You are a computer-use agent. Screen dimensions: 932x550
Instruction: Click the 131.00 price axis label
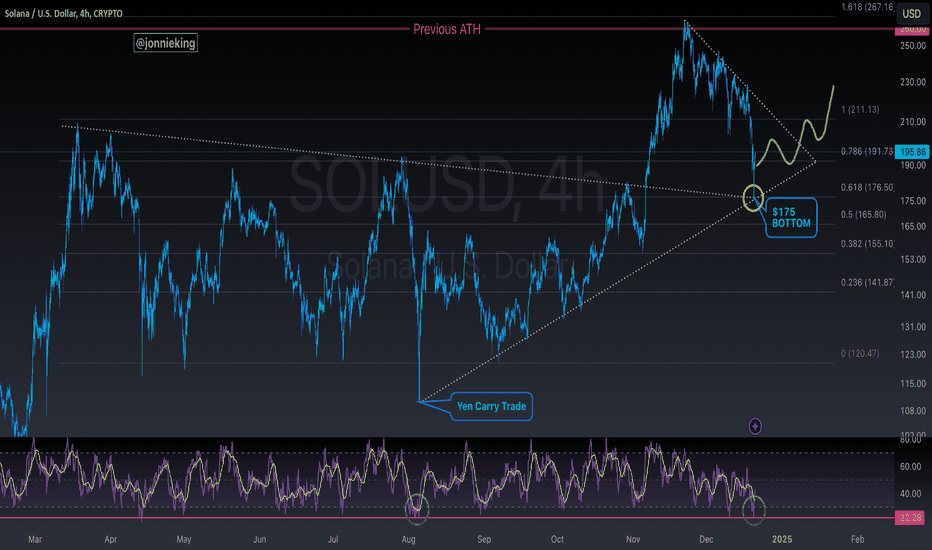[x=913, y=327]
